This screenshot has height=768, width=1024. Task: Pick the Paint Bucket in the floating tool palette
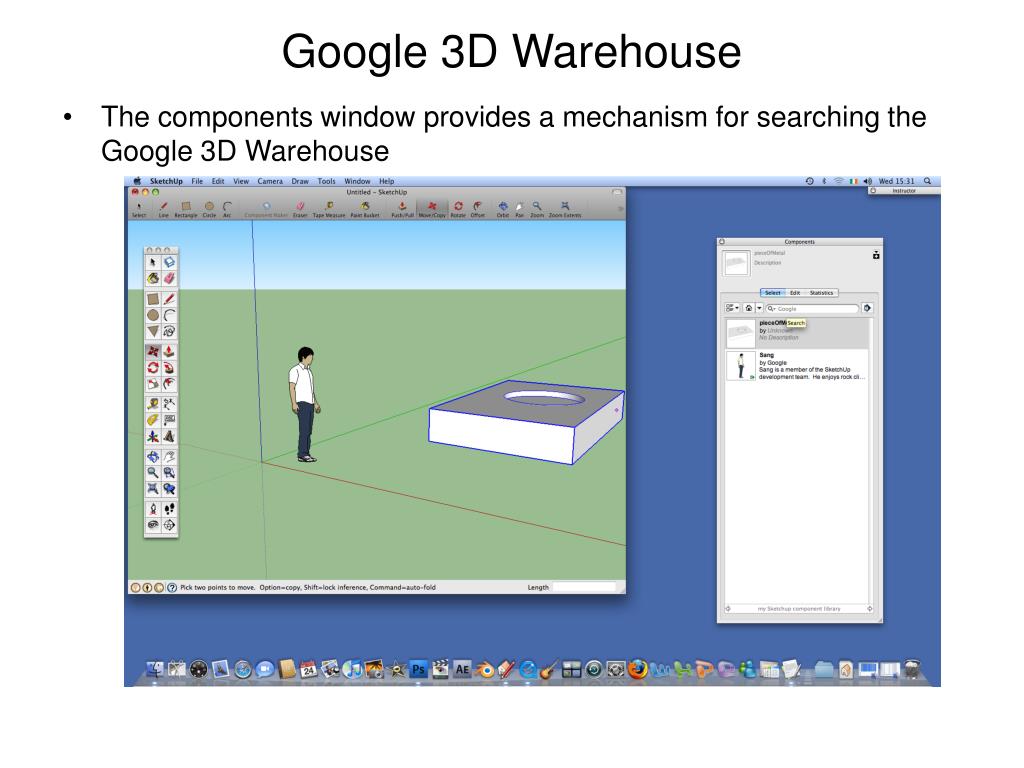153,279
